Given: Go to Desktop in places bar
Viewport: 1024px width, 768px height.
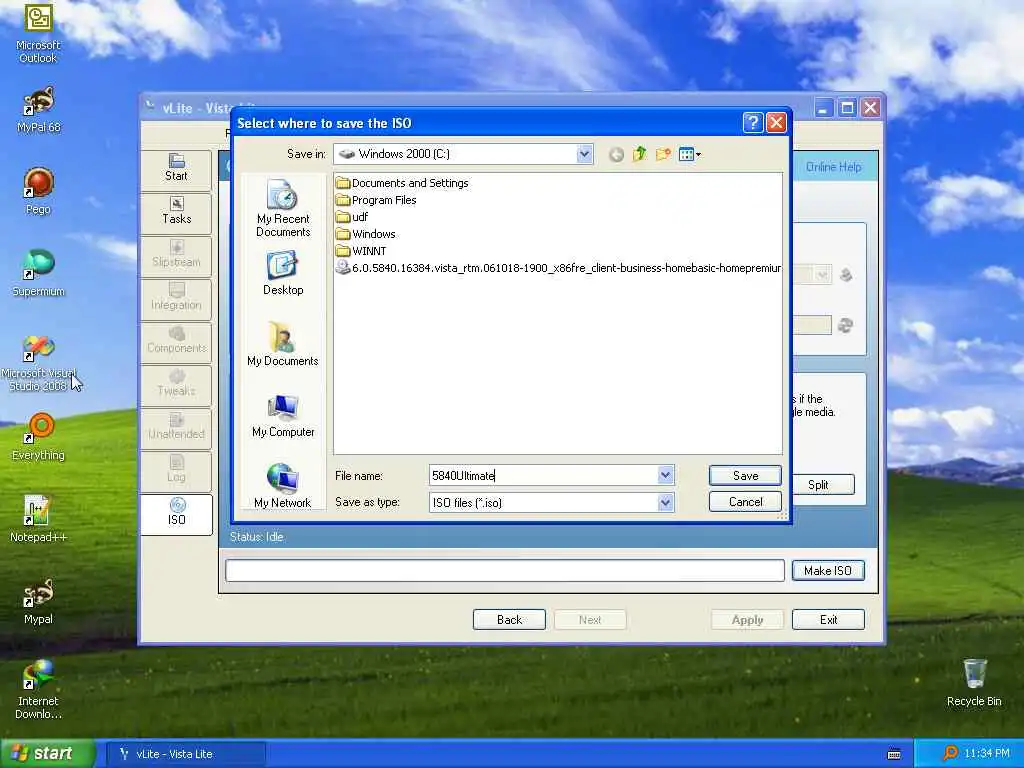Looking at the screenshot, I should [x=283, y=274].
